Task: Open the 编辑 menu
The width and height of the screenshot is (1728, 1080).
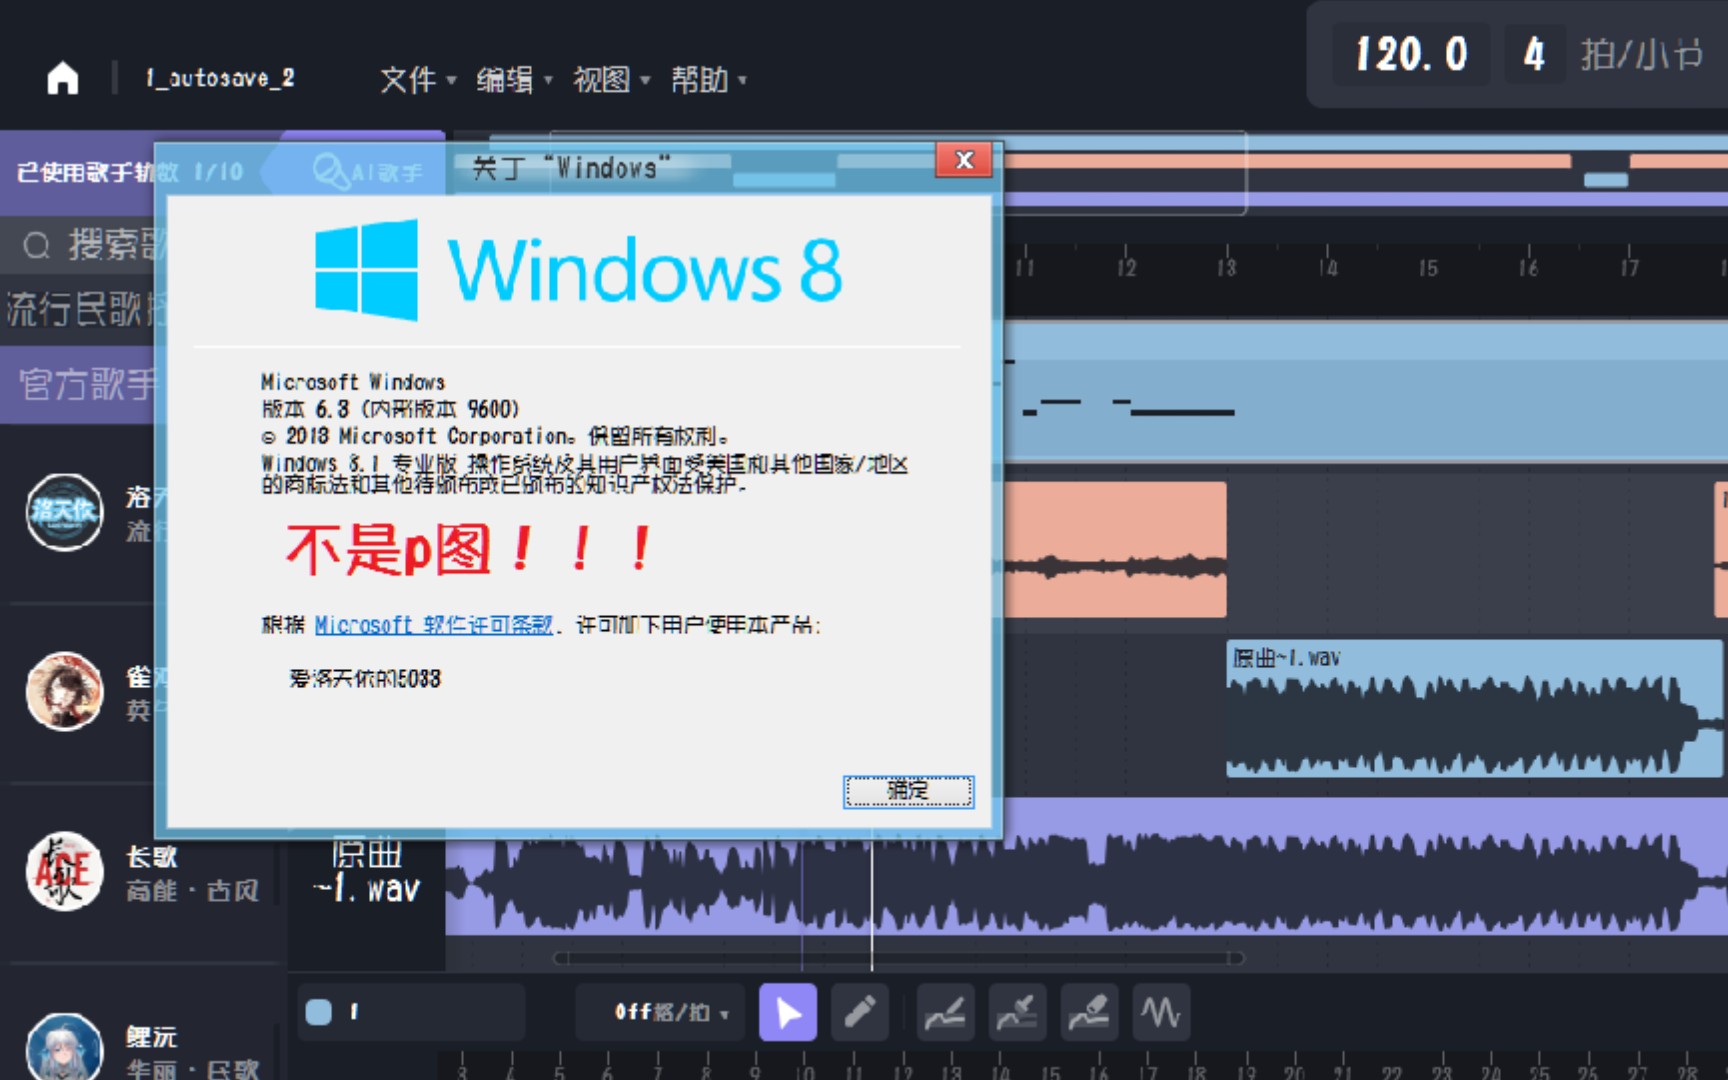Action: pyautogui.click(x=514, y=79)
